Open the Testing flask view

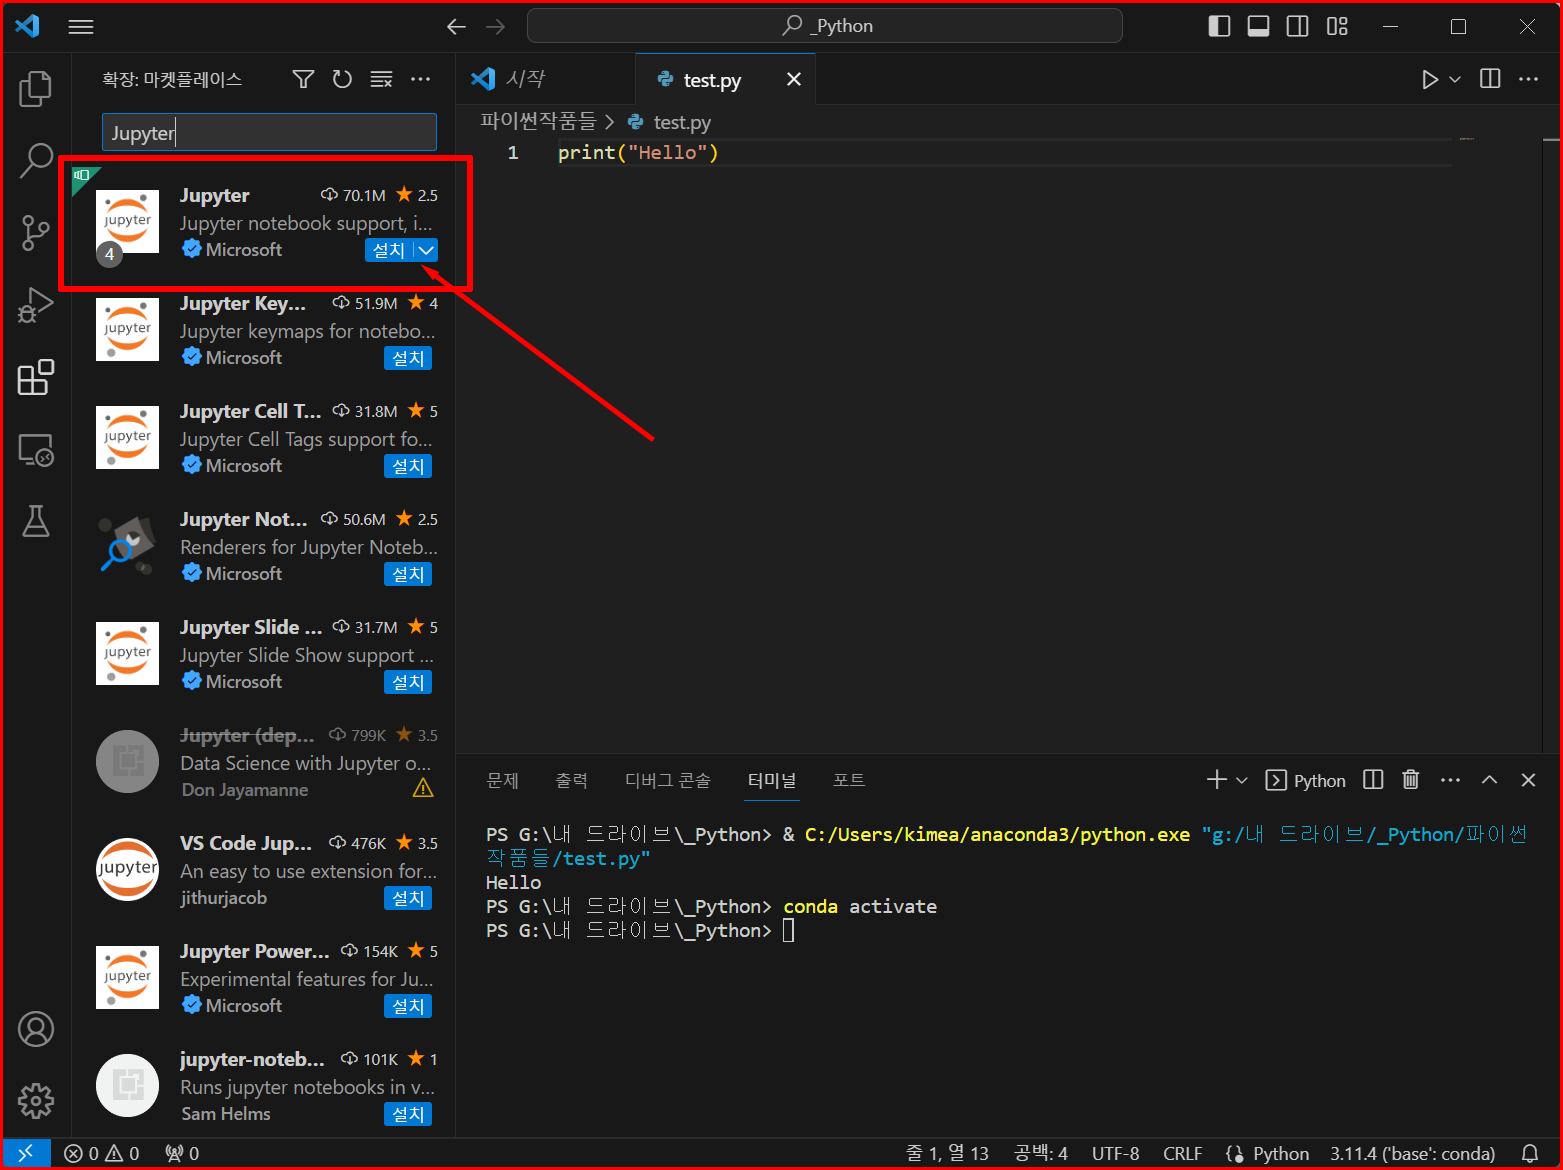click(36, 521)
